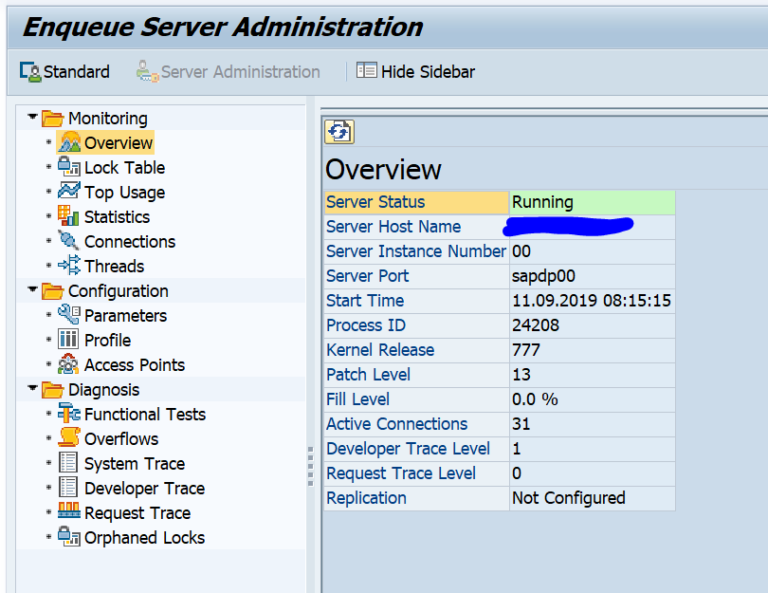The image size is (768, 593).
Task: Open Developer Trace in the tree
Action: [x=144, y=488]
